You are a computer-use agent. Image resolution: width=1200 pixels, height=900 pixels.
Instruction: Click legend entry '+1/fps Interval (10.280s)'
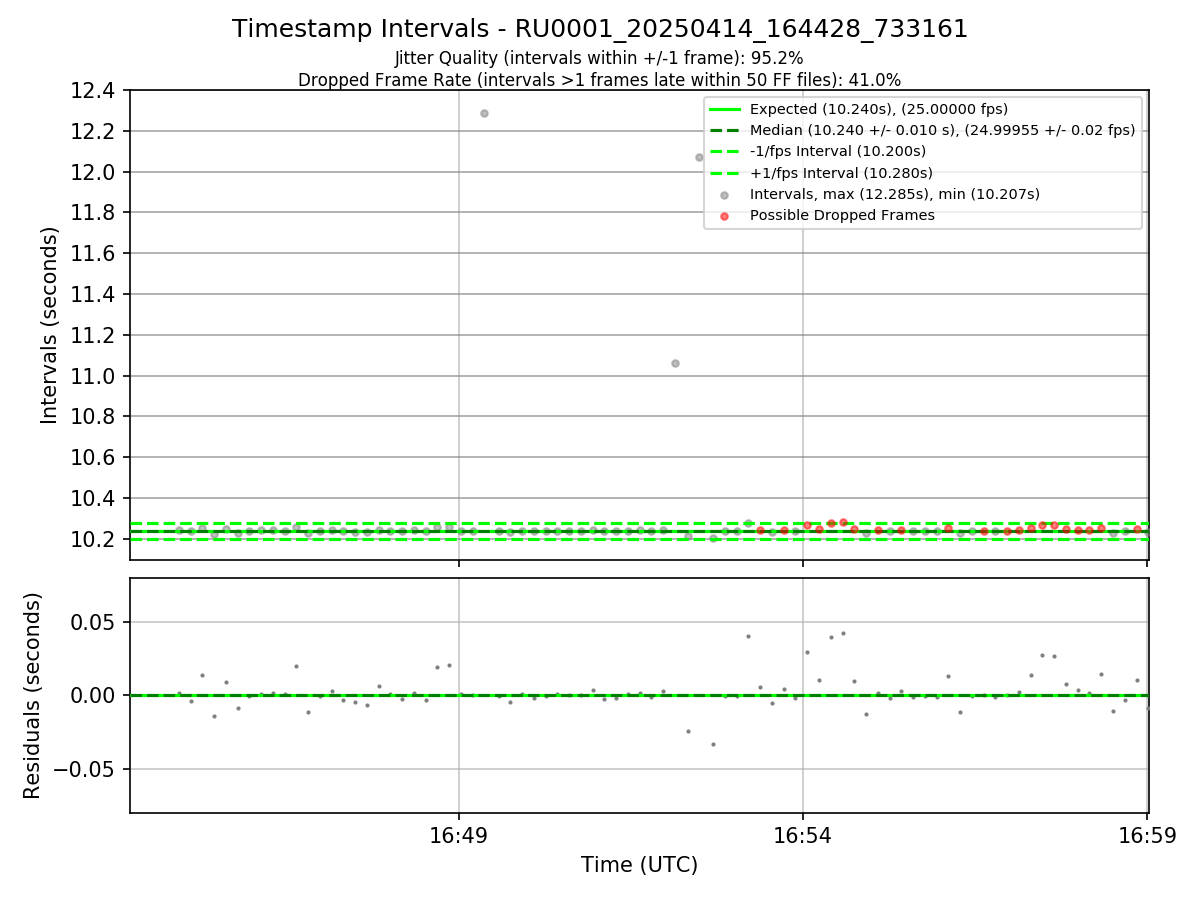click(841, 173)
